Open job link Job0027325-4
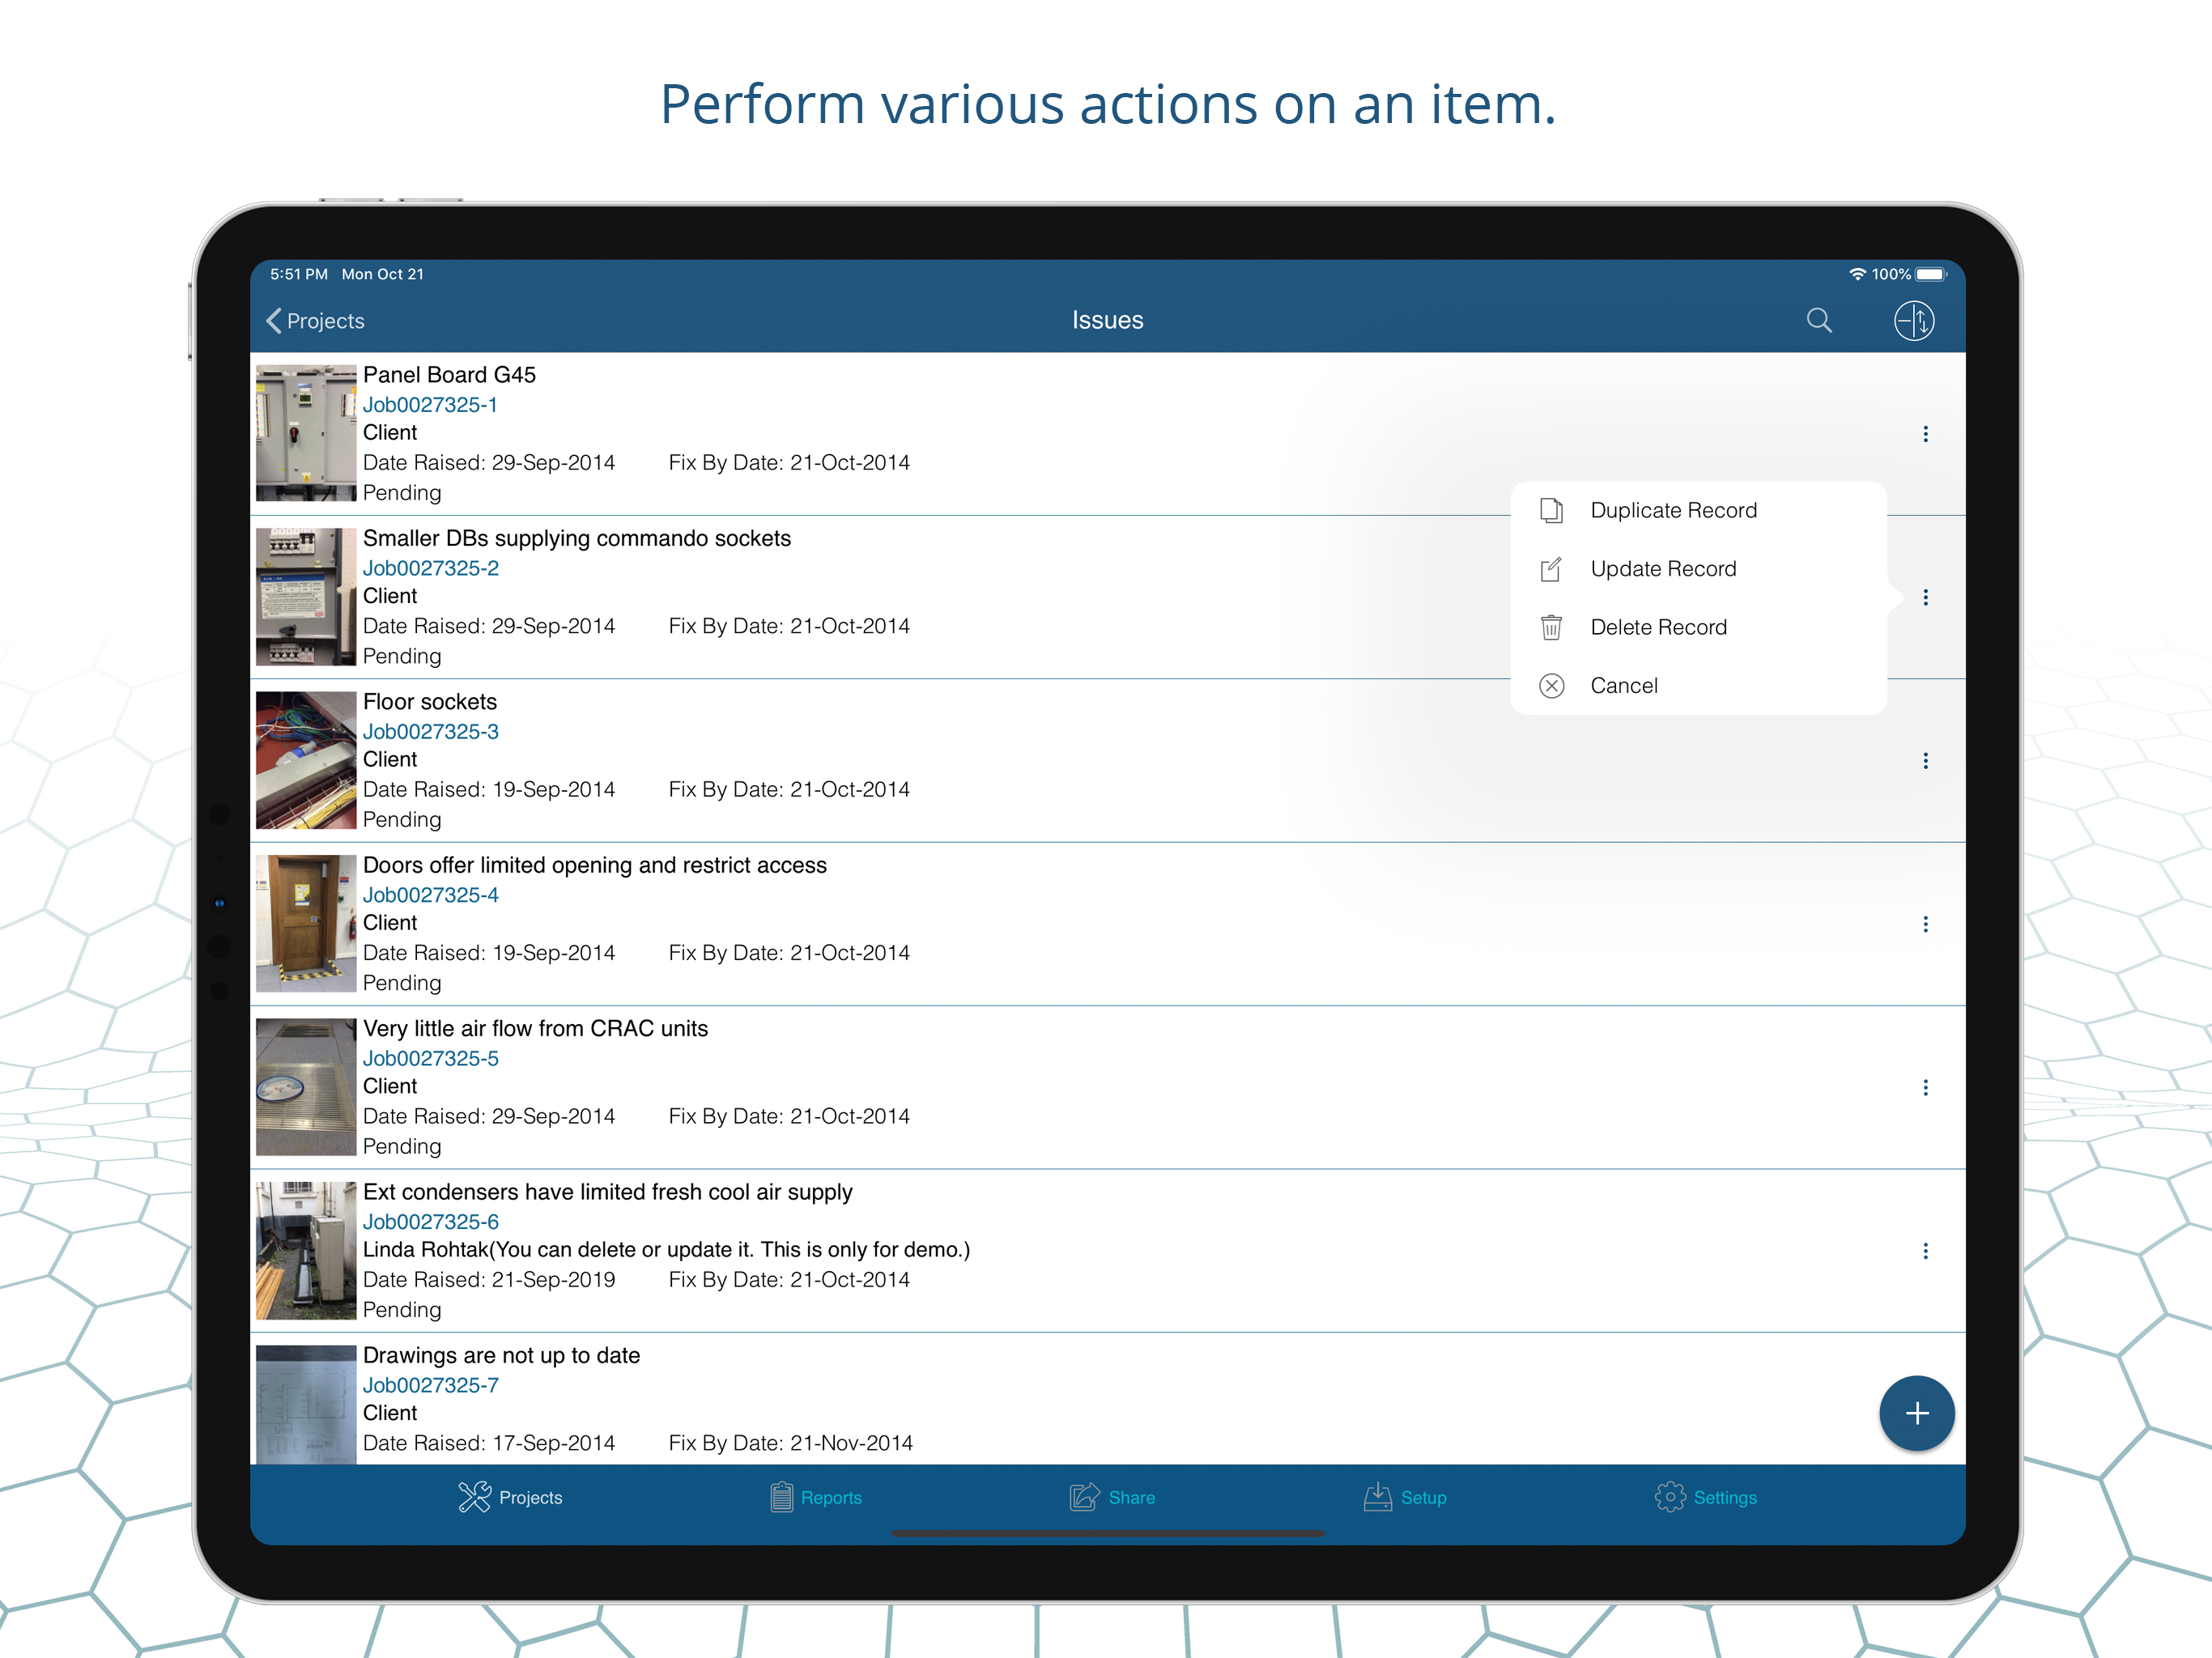Image resolution: width=2212 pixels, height=1658 pixels. (x=430, y=894)
